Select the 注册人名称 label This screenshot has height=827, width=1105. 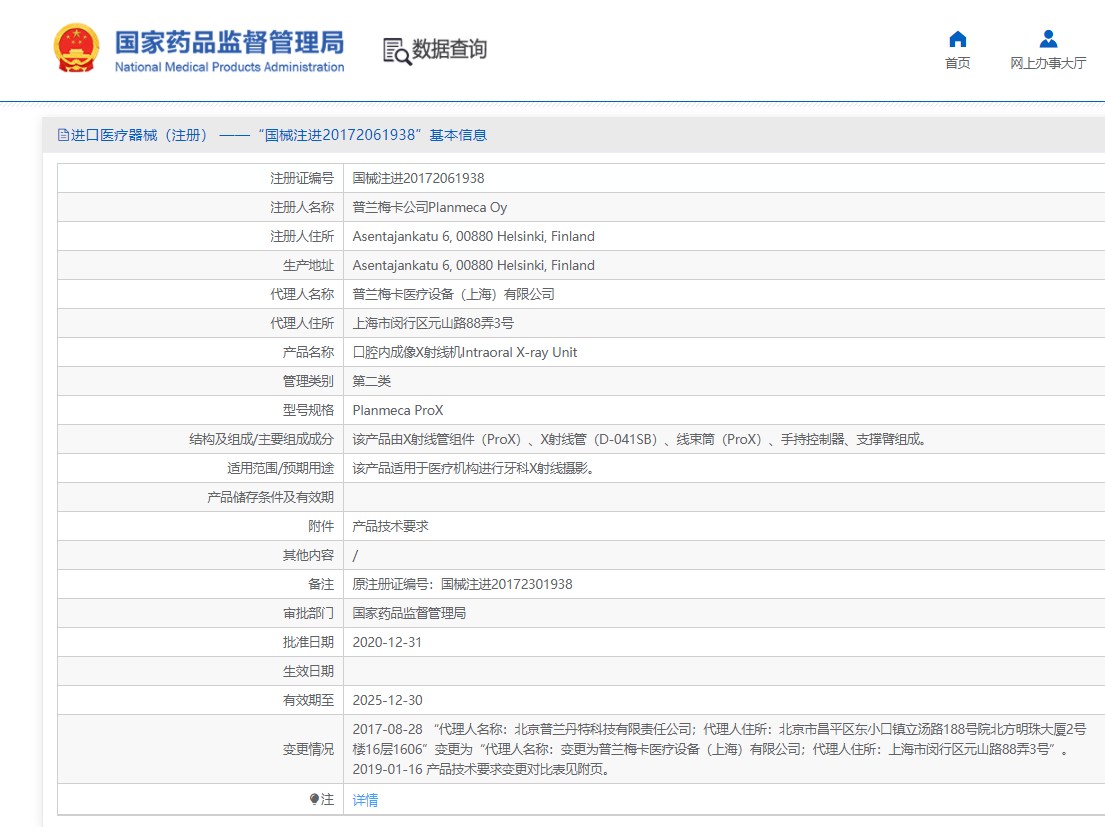pos(302,207)
